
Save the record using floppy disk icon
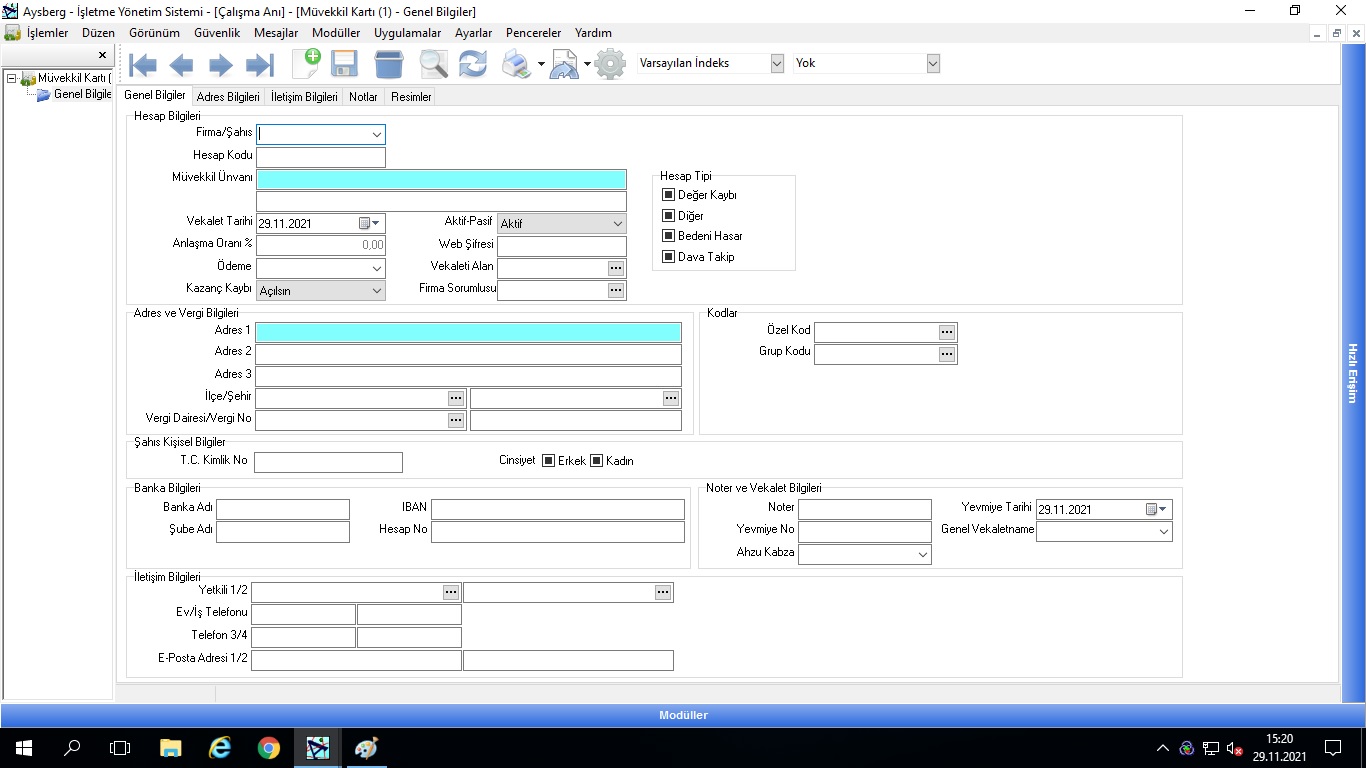345,64
